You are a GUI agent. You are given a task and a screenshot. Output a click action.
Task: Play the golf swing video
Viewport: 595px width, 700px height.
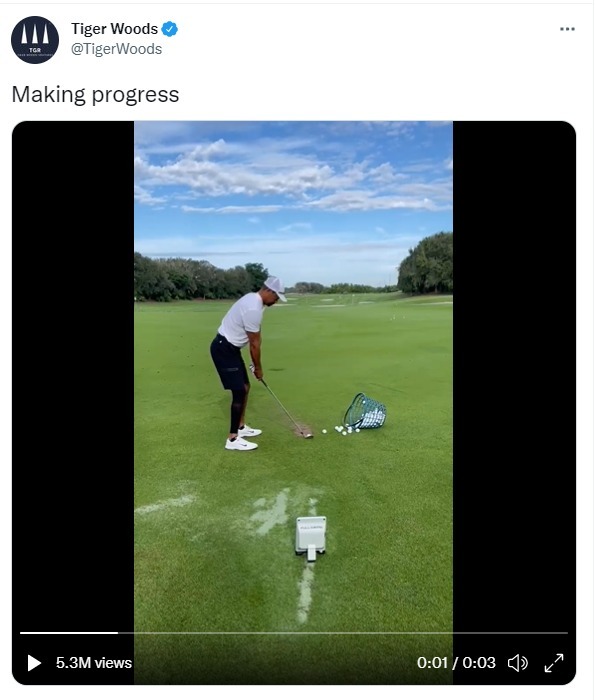point(34,662)
